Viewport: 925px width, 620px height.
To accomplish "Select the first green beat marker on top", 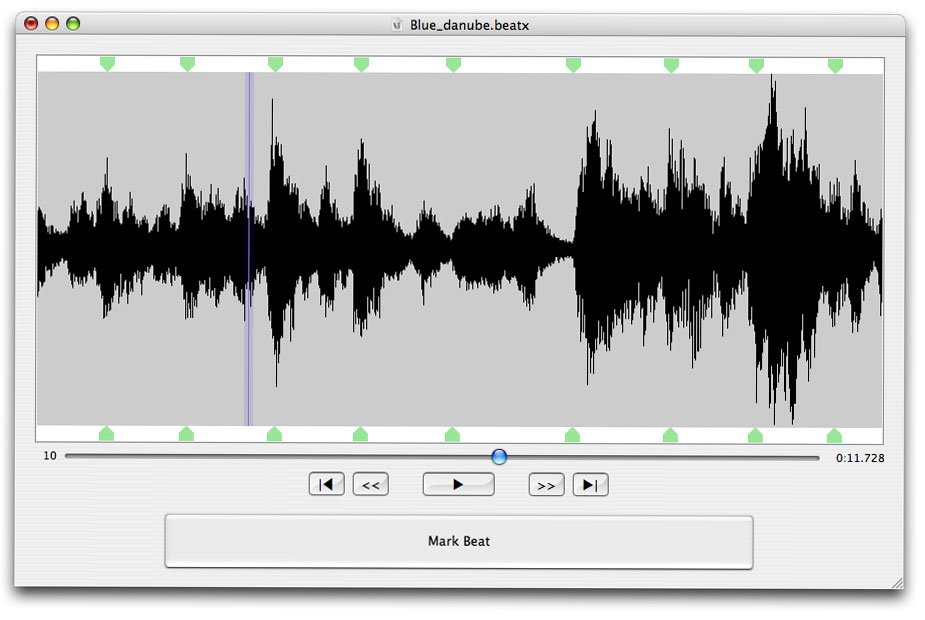I will (x=107, y=64).
